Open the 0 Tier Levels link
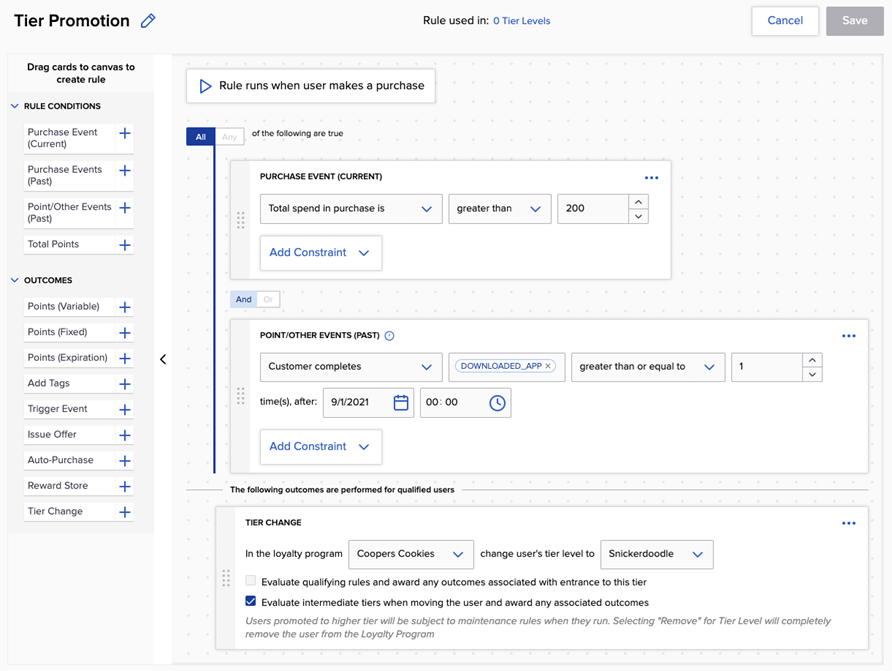Image resolution: width=892 pixels, height=671 pixels. pyautogui.click(x=521, y=21)
